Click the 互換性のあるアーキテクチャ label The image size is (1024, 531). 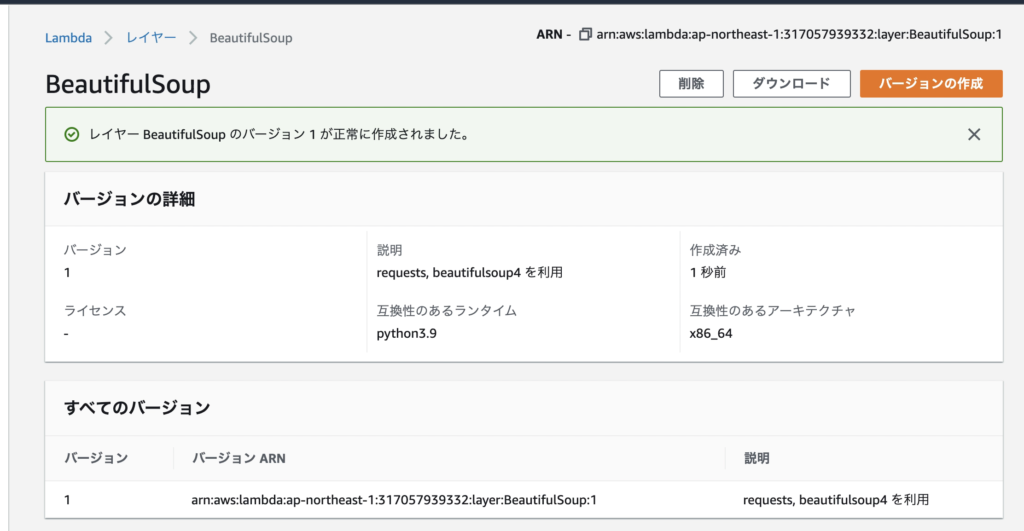pyautogui.click(x=773, y=311)
